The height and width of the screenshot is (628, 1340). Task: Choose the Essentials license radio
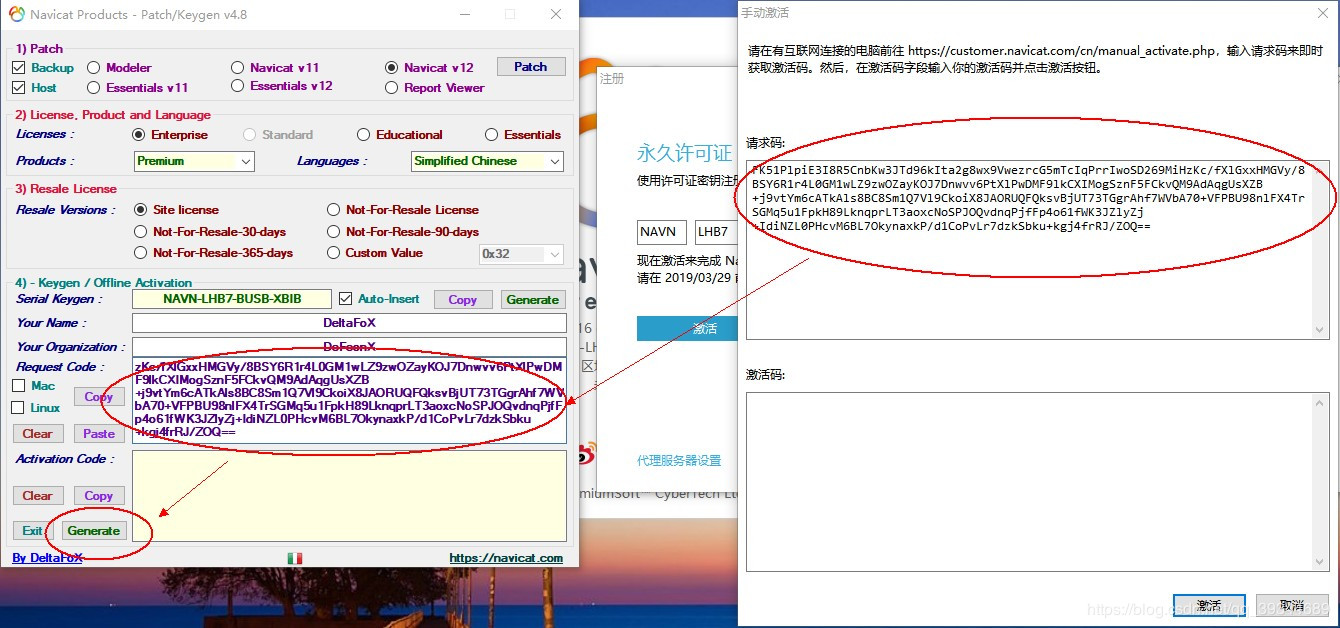coord(492,135)
